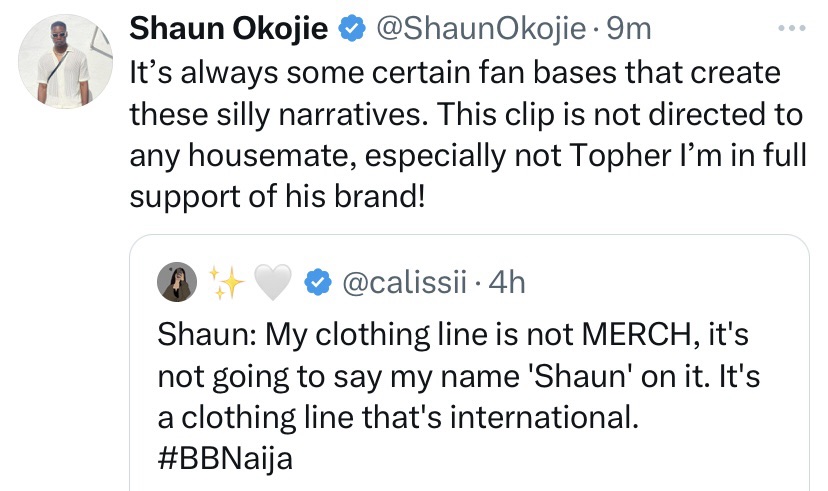Click the Shaun Okojie display name
Image resolution: width=828 pixels, height=491 pixels.
[x=229, y=29]
